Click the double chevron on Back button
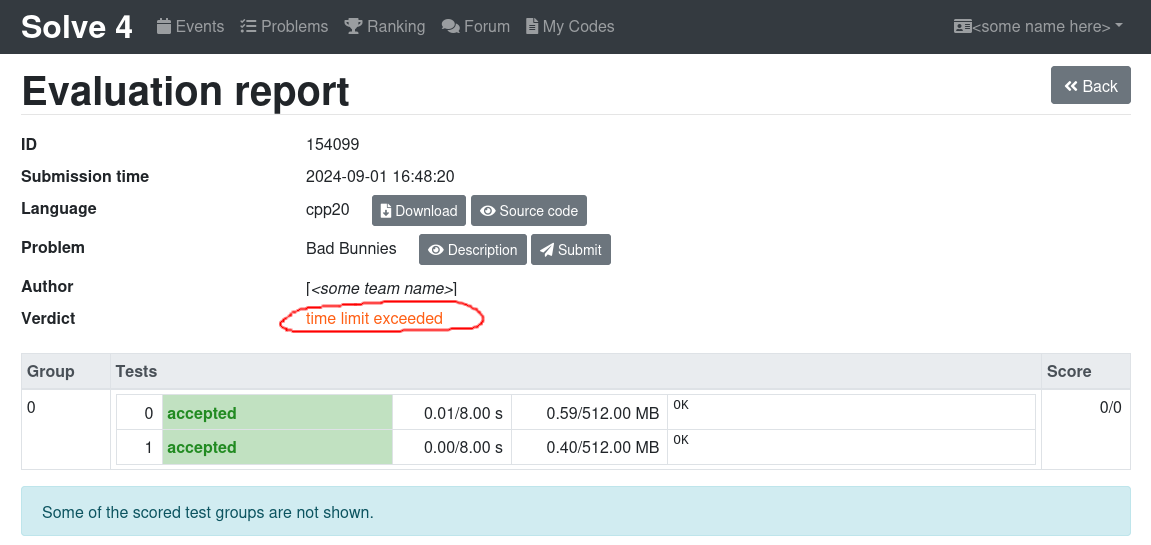1151x545 pixels. point(1070,86)
